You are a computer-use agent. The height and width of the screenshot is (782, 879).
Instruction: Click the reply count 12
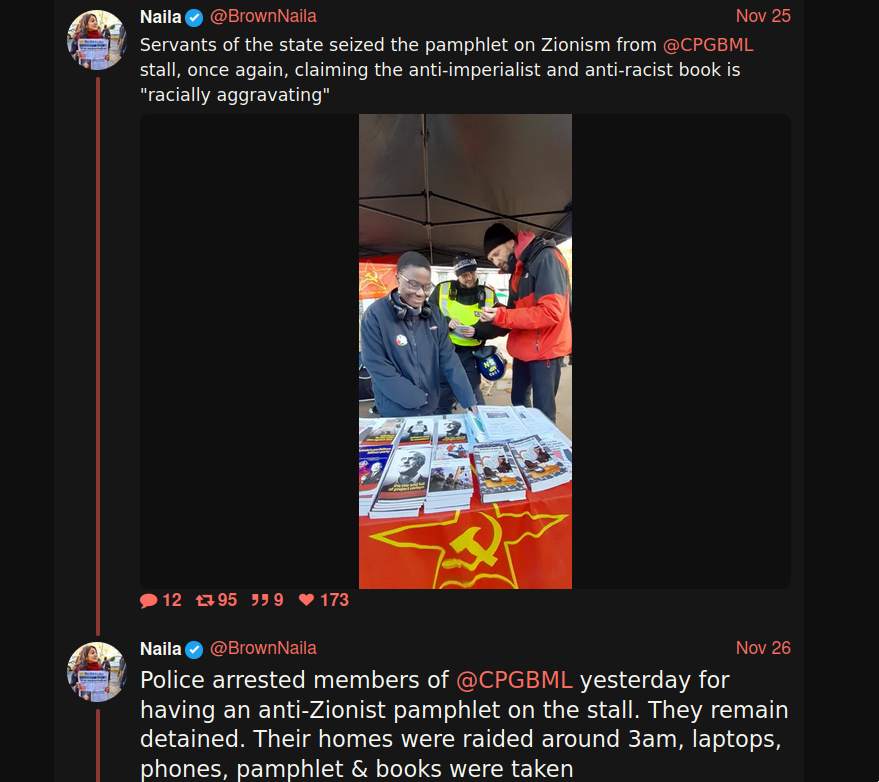click(172, 600)
